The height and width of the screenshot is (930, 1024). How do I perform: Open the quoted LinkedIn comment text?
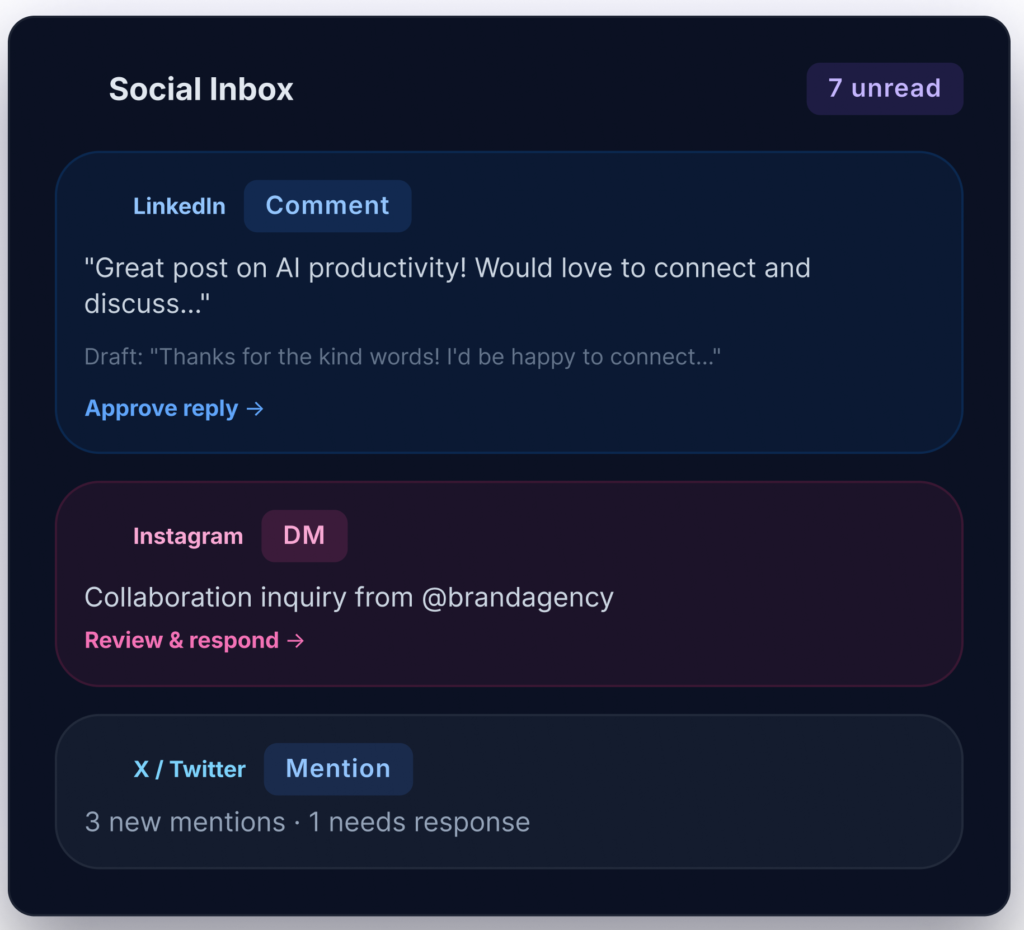click(447, 285)
